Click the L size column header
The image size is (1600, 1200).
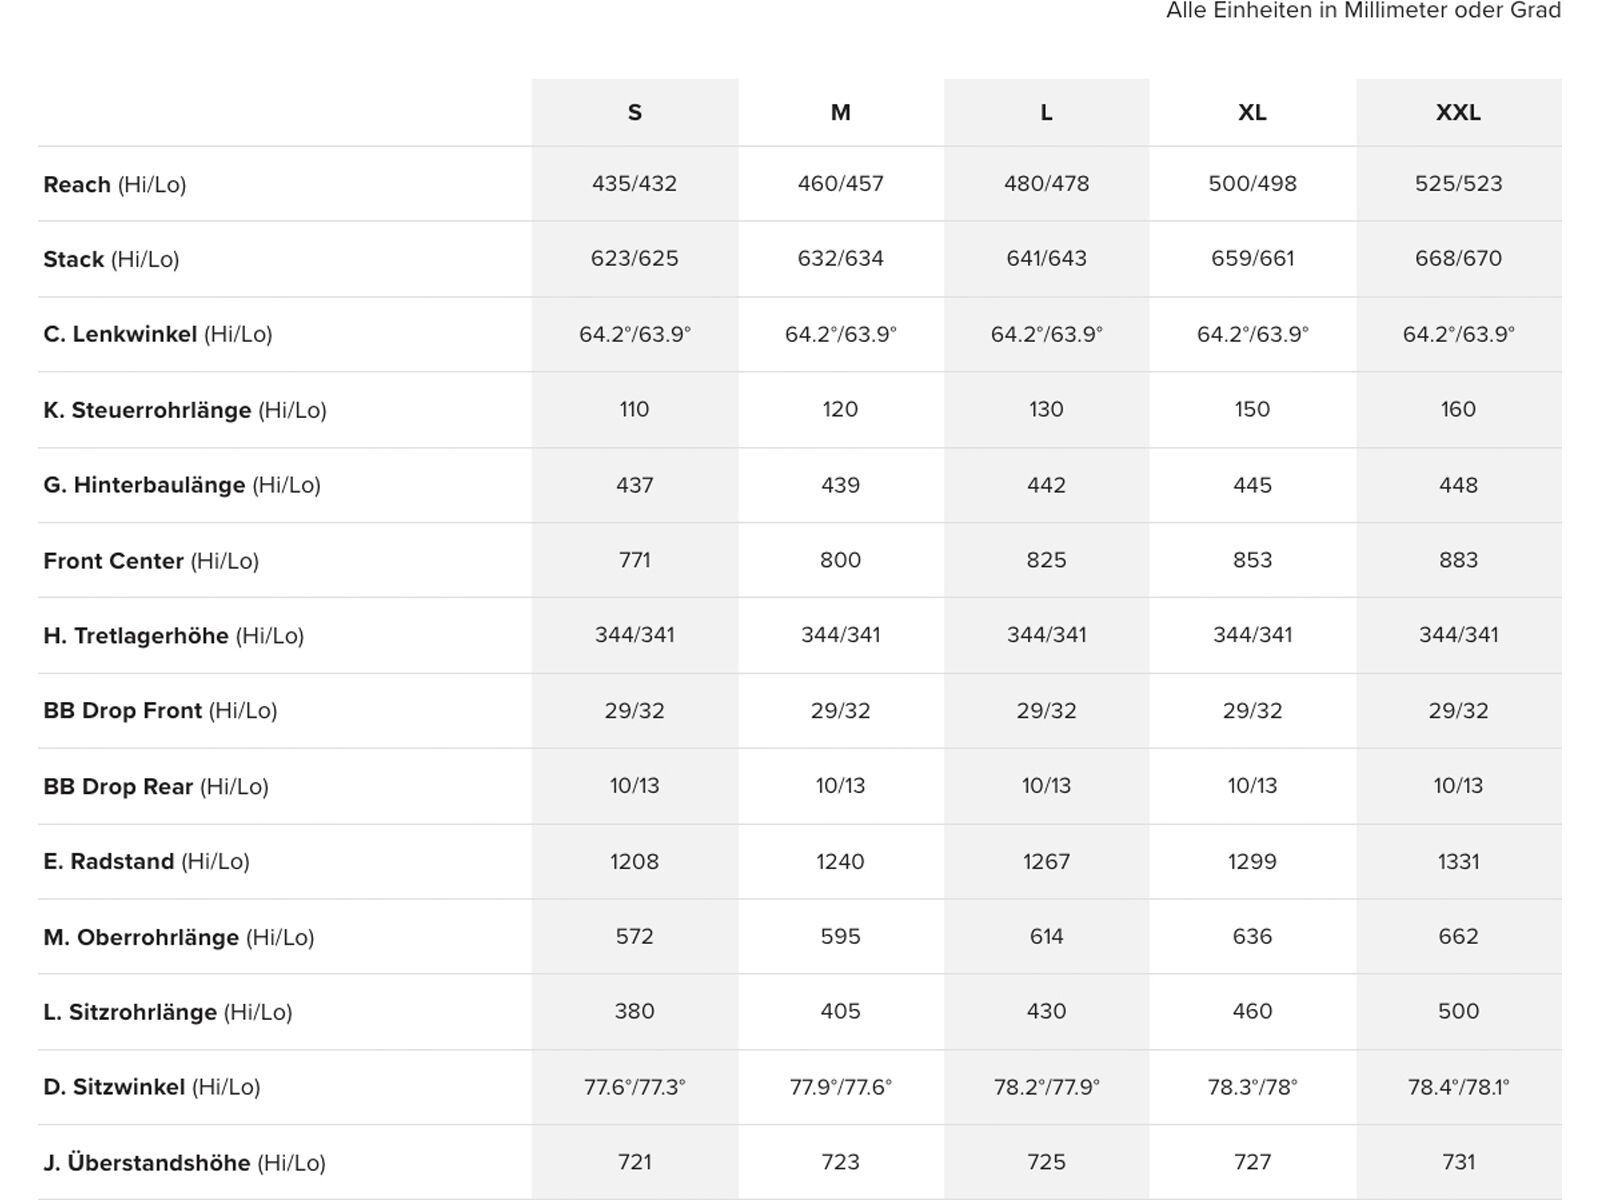point(1046,113)
